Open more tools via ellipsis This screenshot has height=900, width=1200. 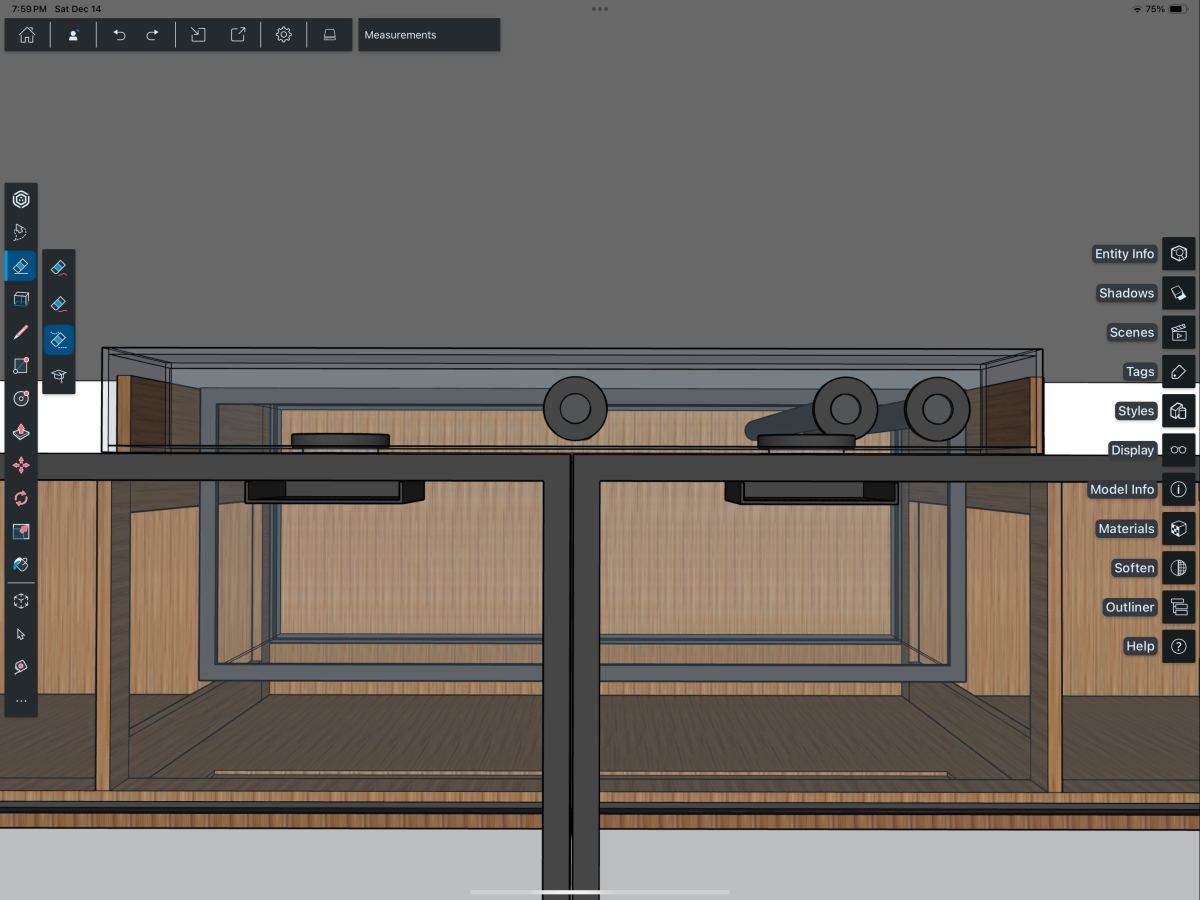[x=21, y=701]
